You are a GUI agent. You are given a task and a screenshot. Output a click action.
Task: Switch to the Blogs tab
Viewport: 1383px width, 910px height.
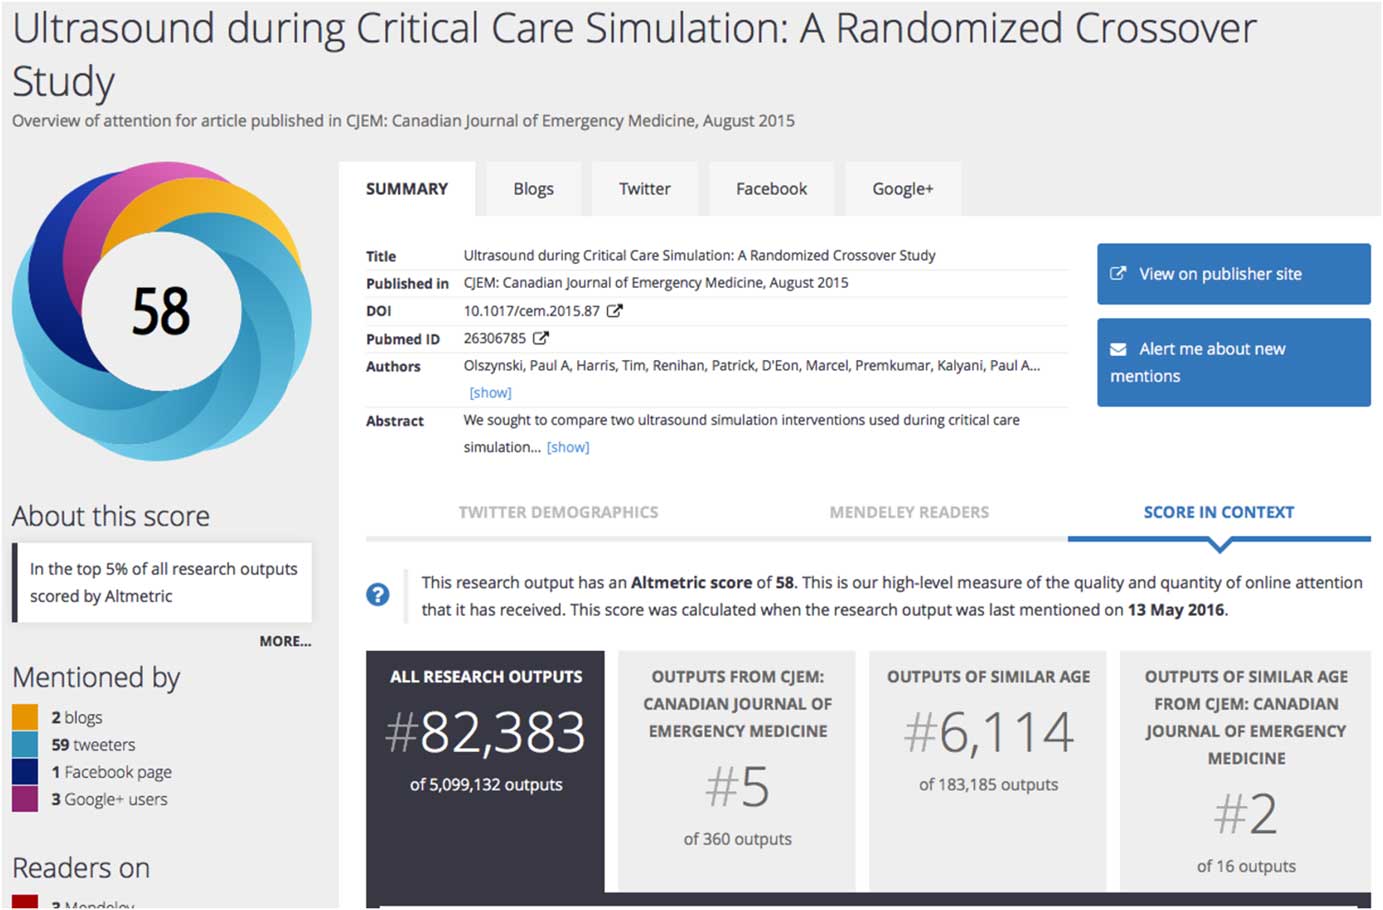pyautogui.click(x=533, y=189)
